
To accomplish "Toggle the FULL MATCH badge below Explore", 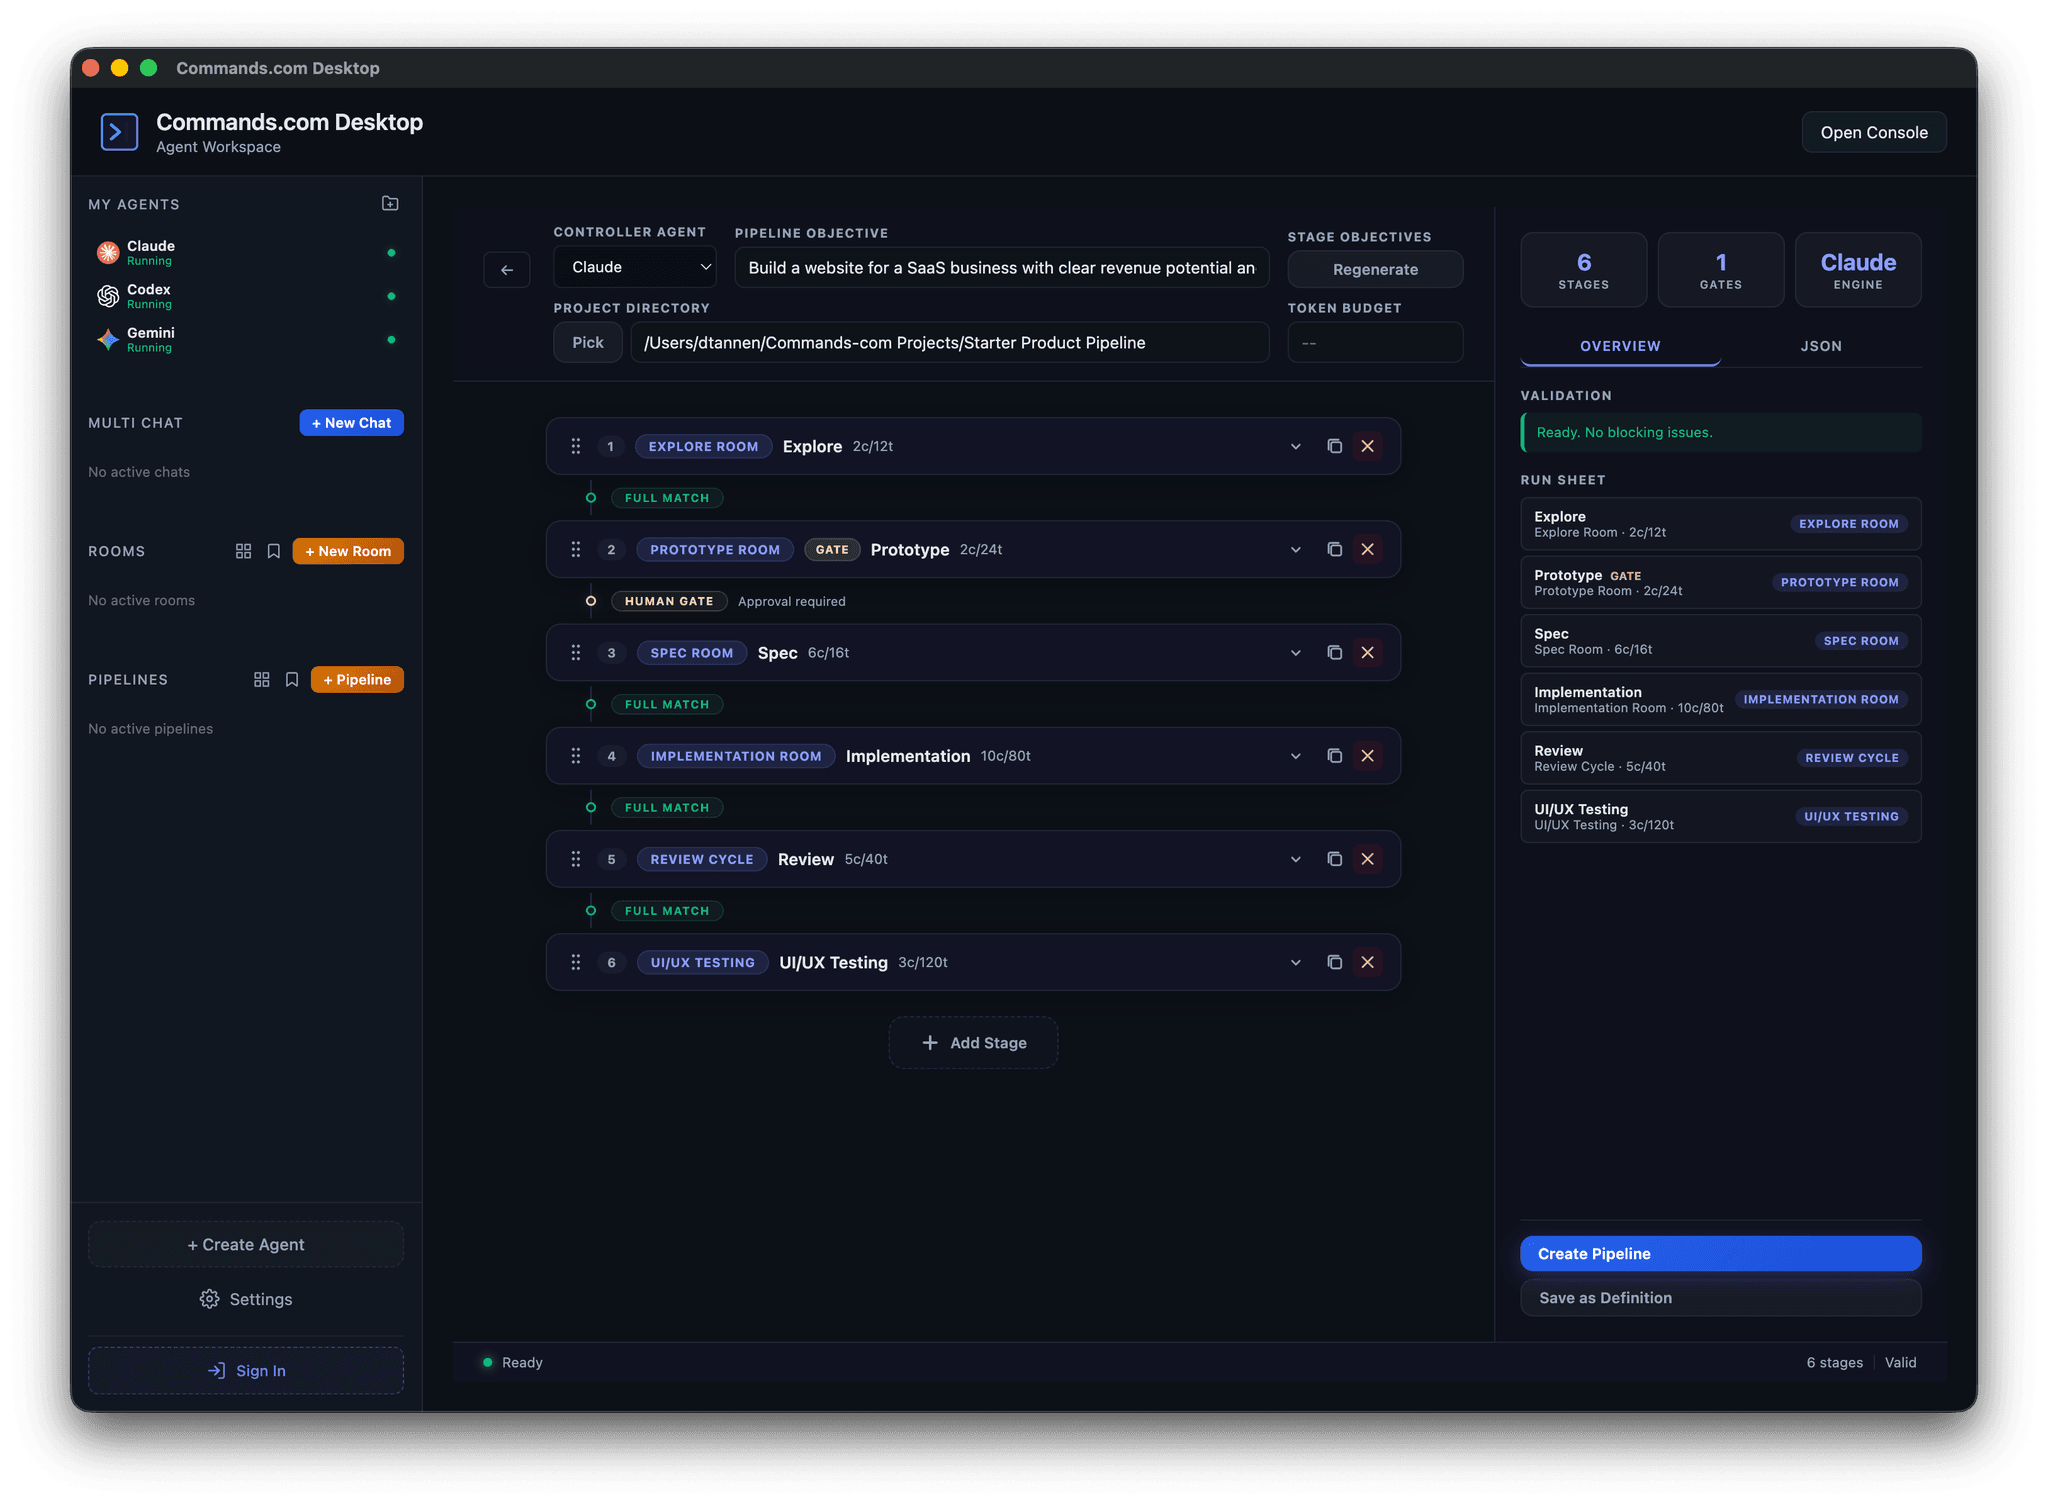I will point(667,498).
